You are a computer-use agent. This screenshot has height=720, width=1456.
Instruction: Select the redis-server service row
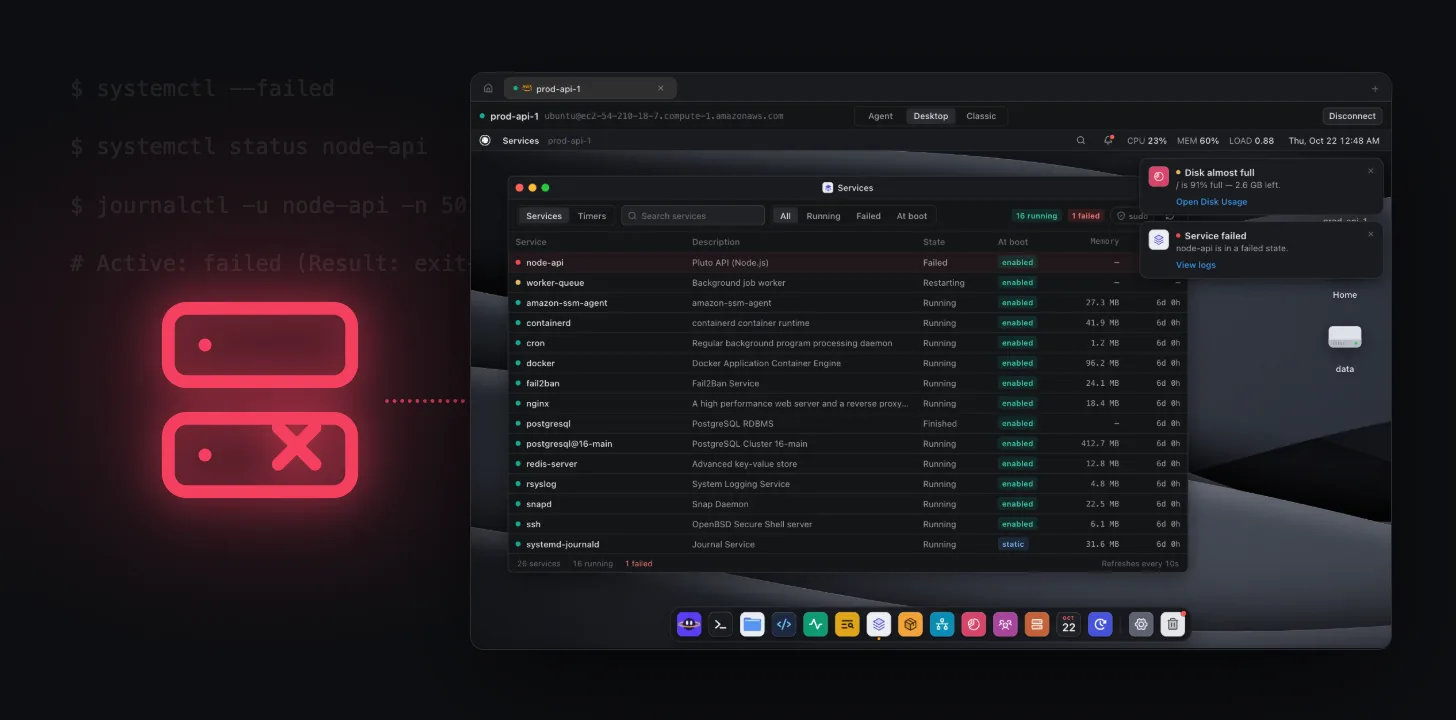pyautogui.click(x=847, y=464)
